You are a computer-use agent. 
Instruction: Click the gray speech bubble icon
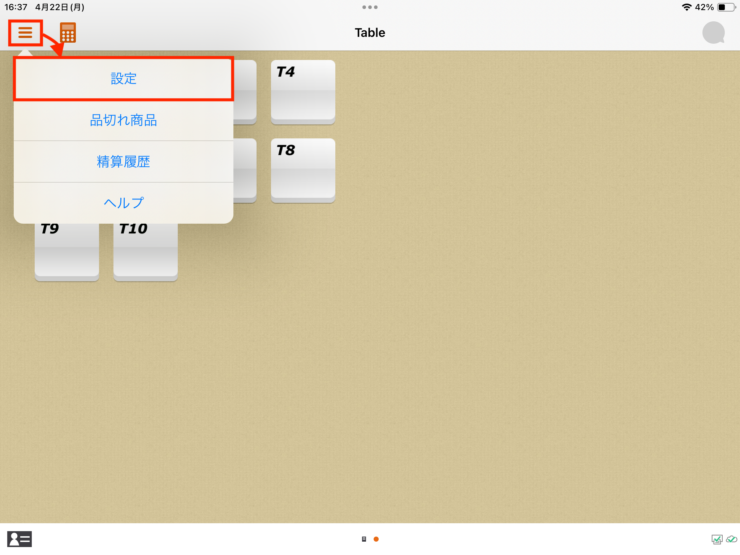714,33
